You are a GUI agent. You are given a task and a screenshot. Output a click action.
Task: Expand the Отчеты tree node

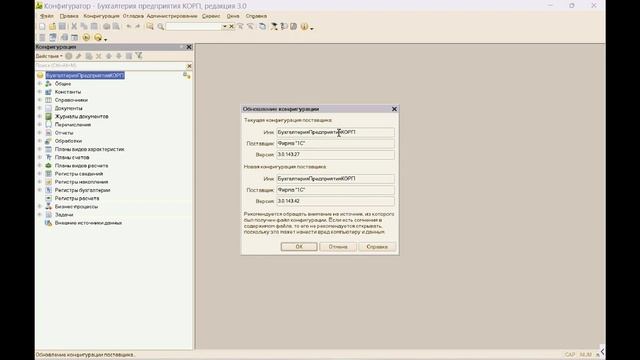(40, 133)
